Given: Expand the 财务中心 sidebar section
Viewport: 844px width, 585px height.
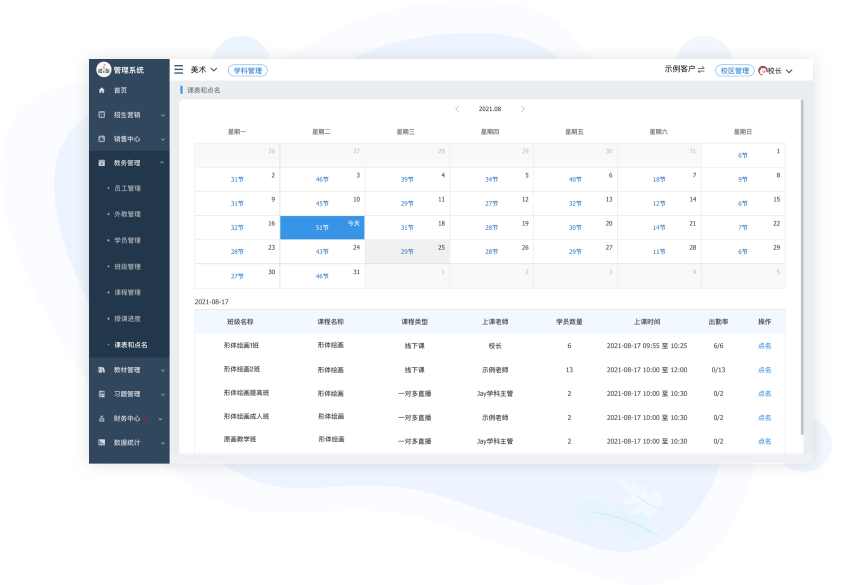Looking at the screenshot, I should pos(162,419).
